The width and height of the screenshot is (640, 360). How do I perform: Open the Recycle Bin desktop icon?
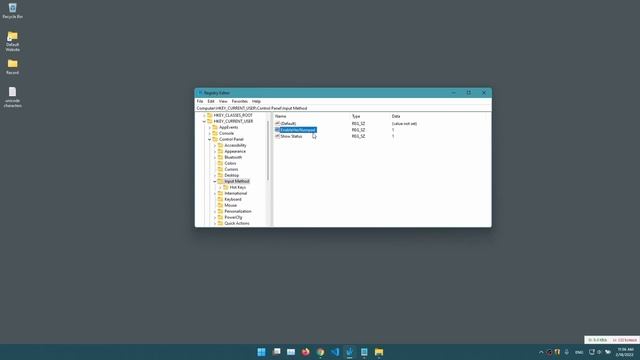[12, 11]
